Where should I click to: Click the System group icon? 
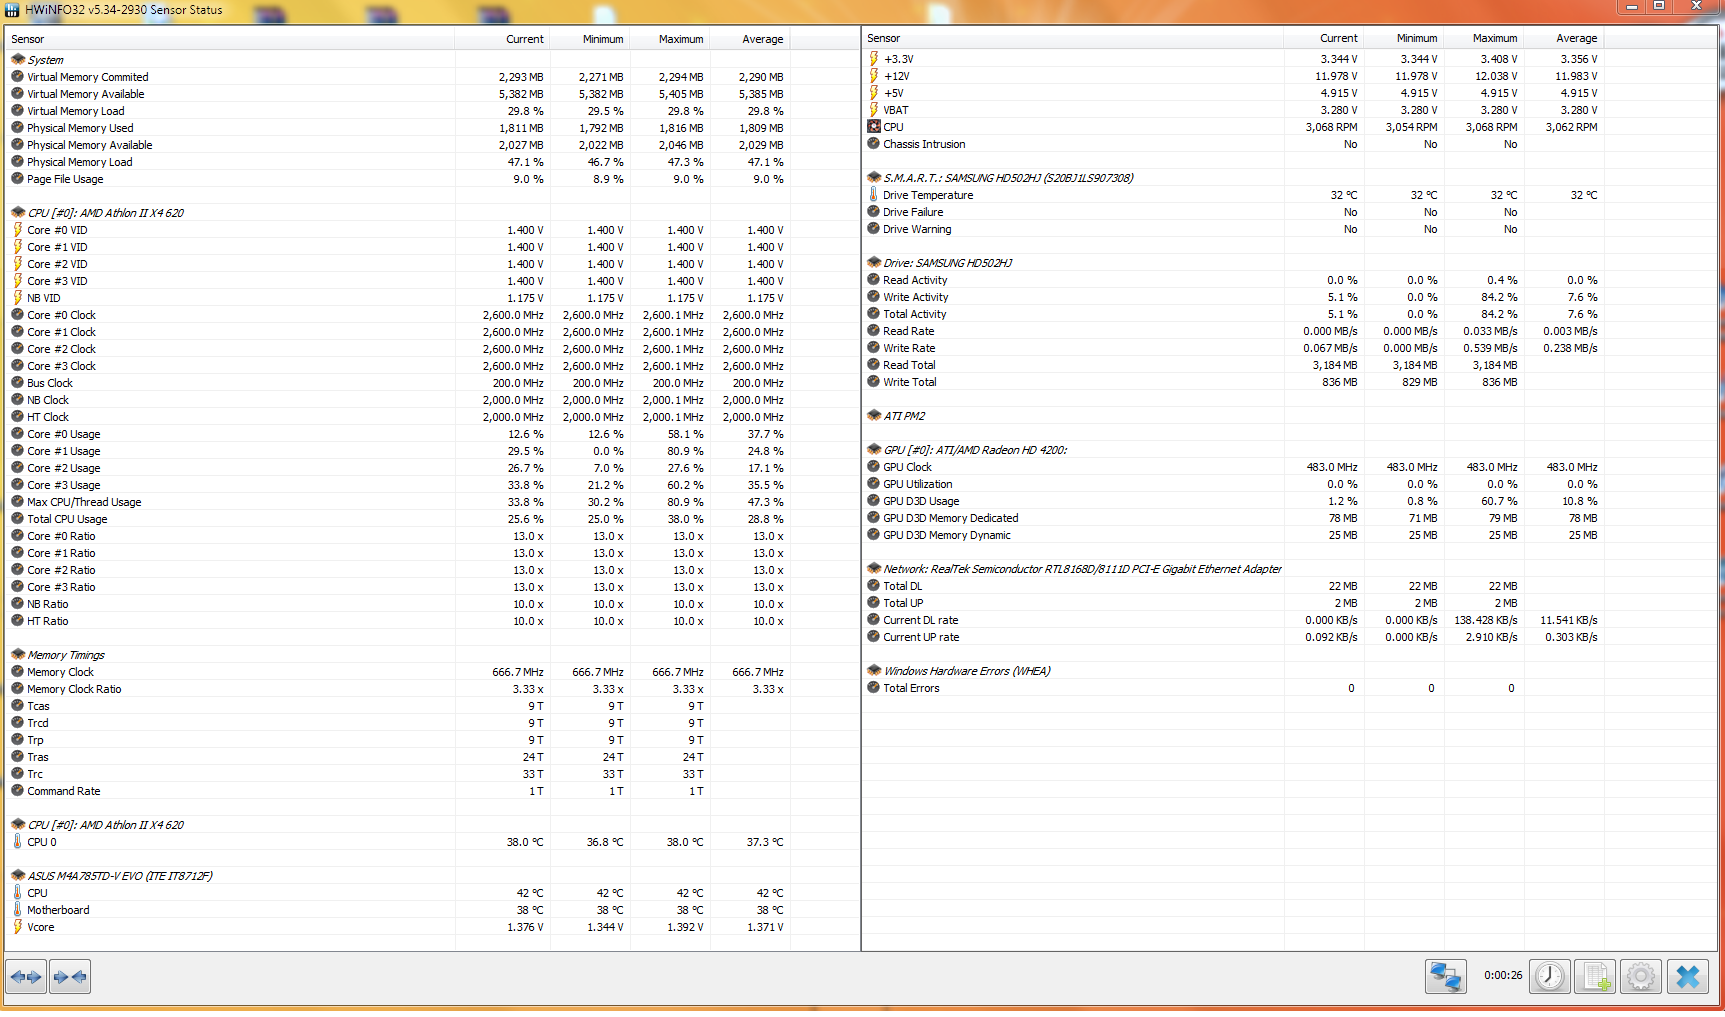coord(18,60)
